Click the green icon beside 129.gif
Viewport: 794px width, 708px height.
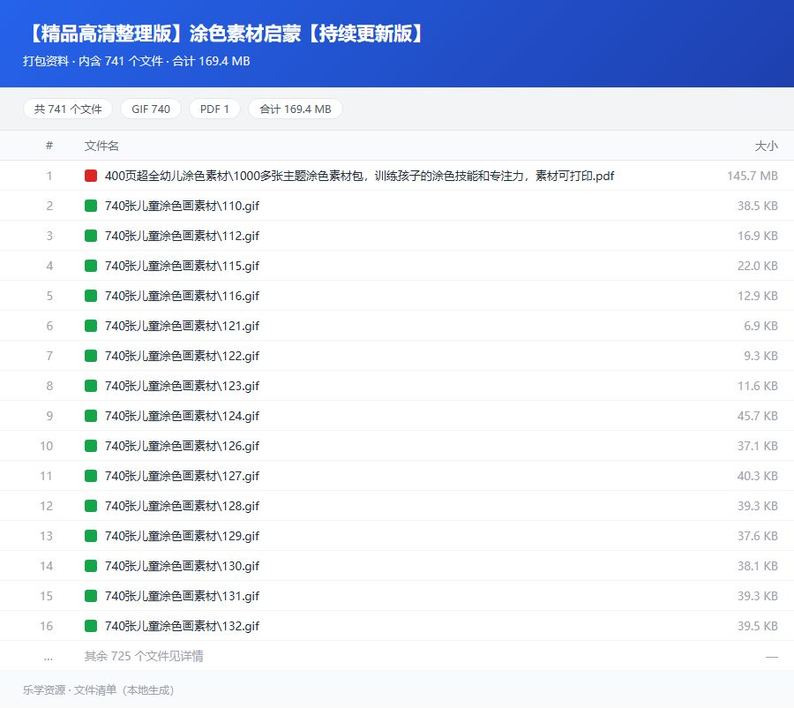[91, 536]
